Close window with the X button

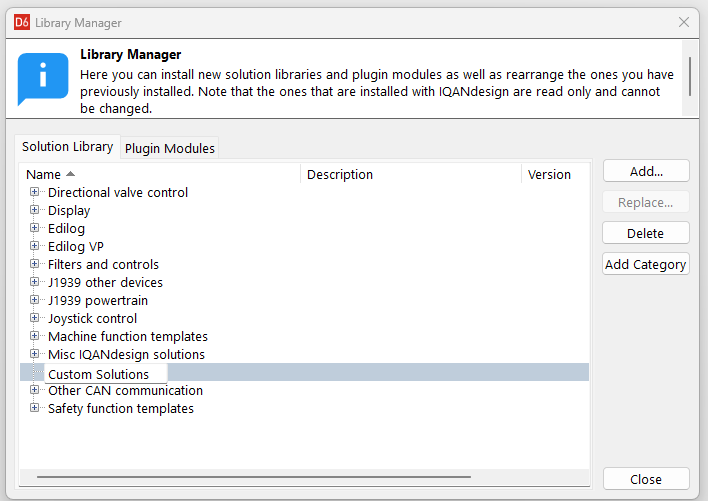(x=684, y=22)
